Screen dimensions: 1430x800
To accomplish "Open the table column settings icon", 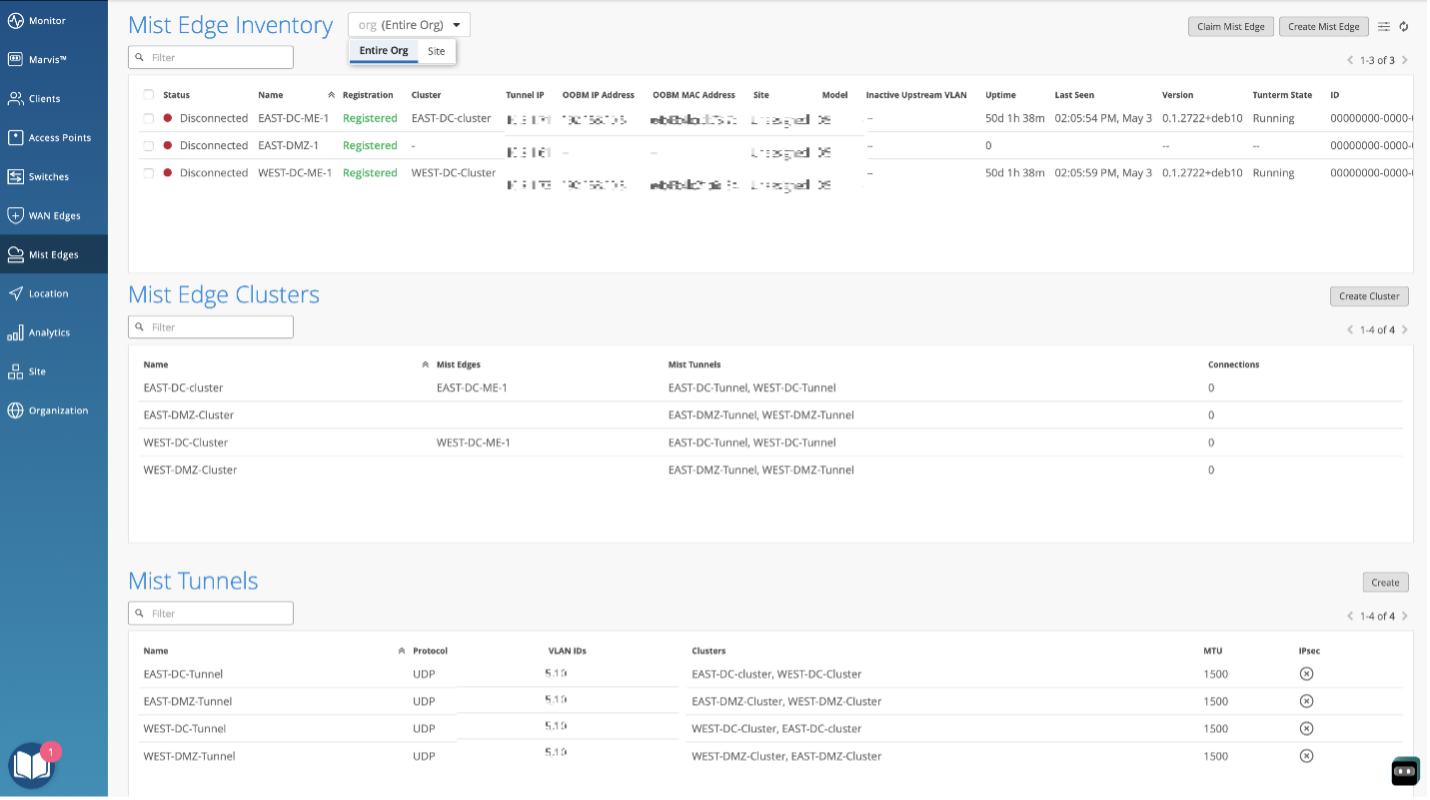I will [1384, 27].
